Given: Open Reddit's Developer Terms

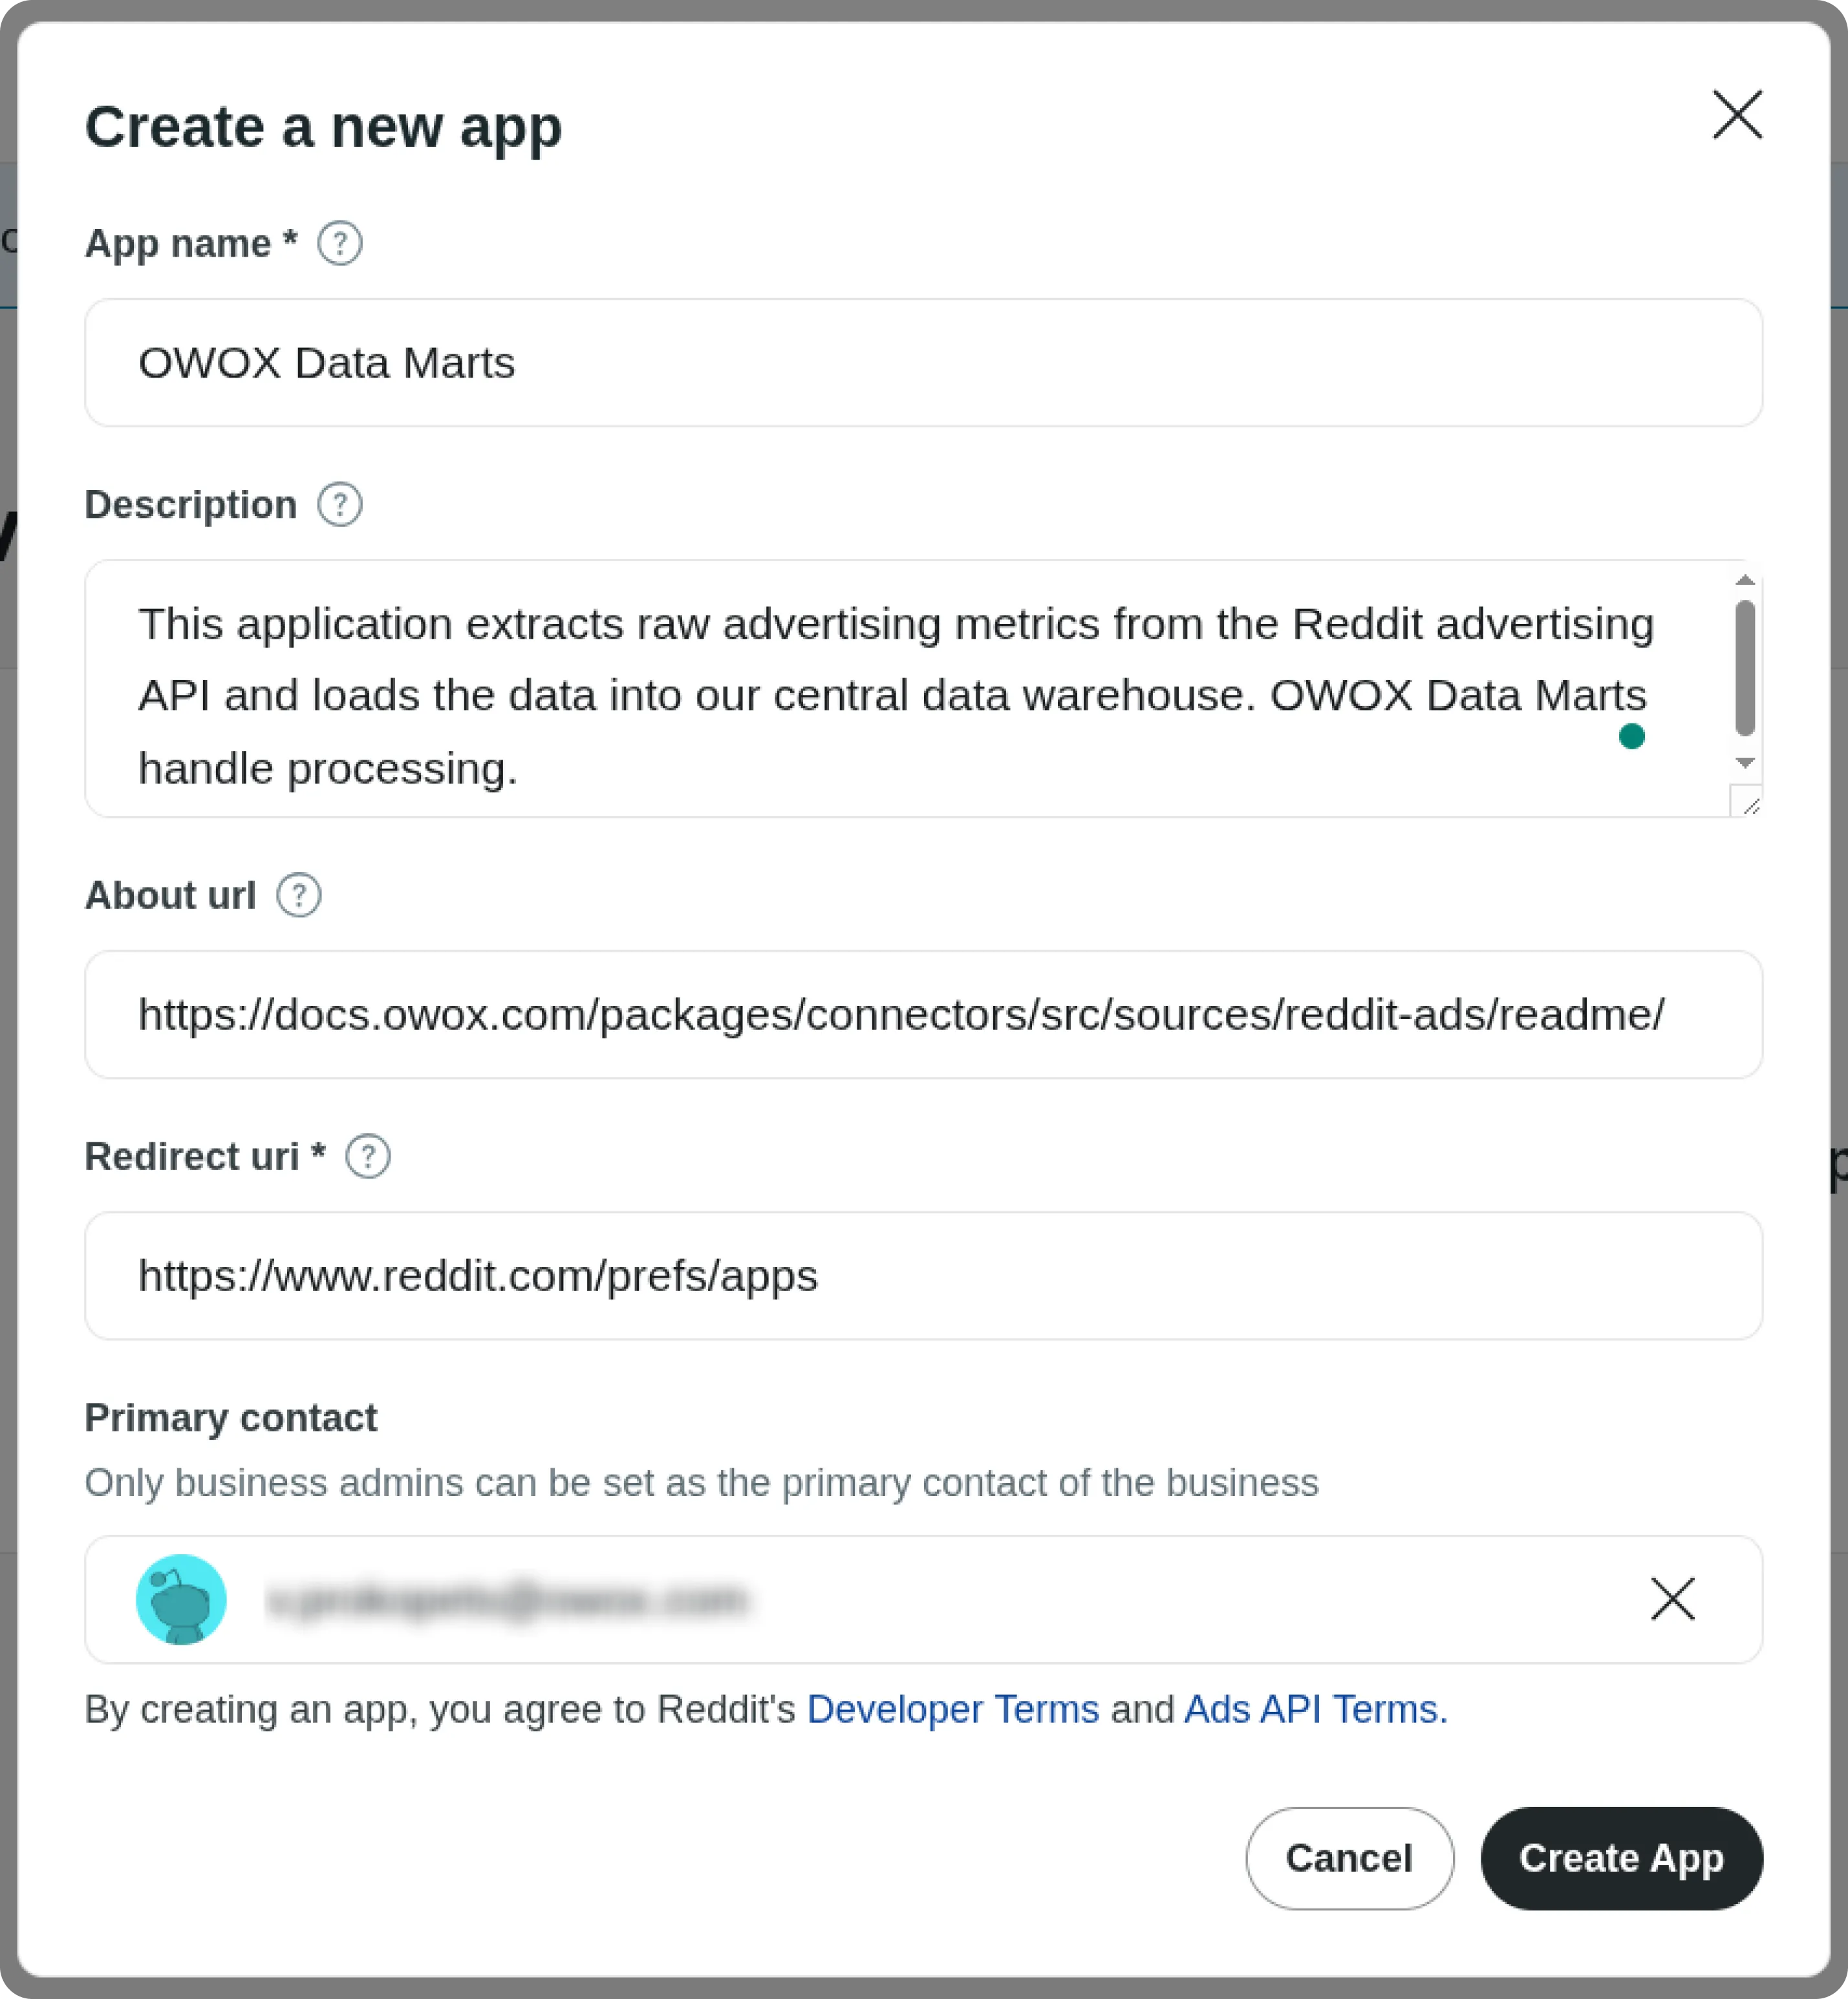Looking at the screenshot, I should click(953, 1709).
